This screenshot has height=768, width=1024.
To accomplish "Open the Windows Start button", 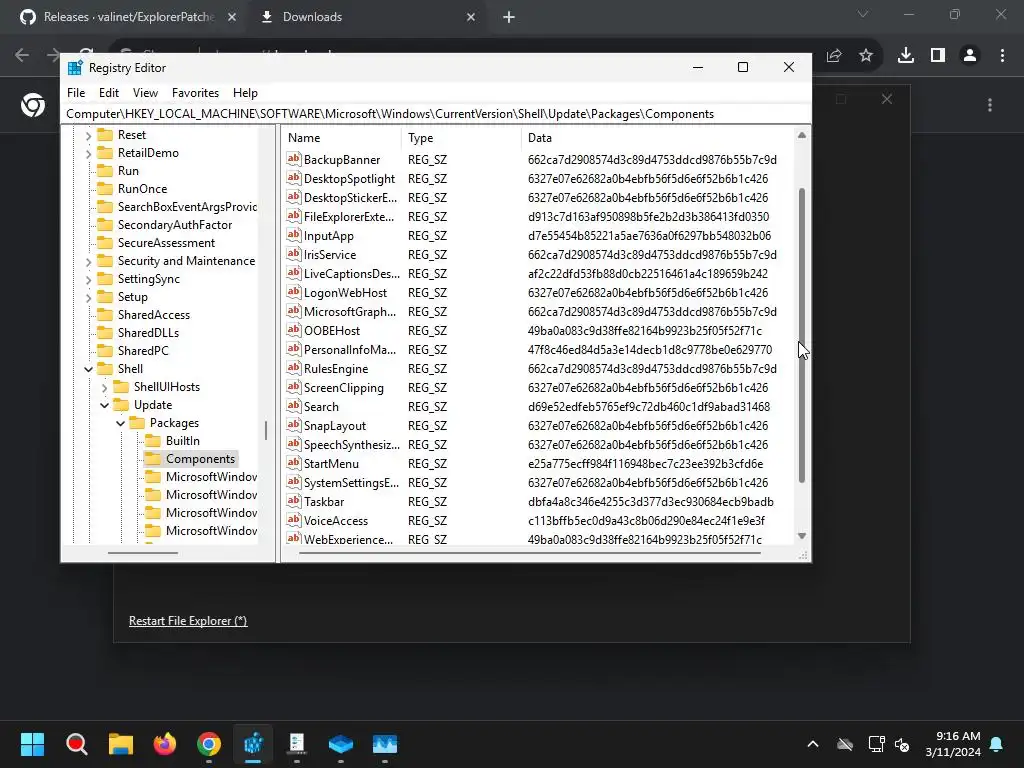I will click(32, 744).
